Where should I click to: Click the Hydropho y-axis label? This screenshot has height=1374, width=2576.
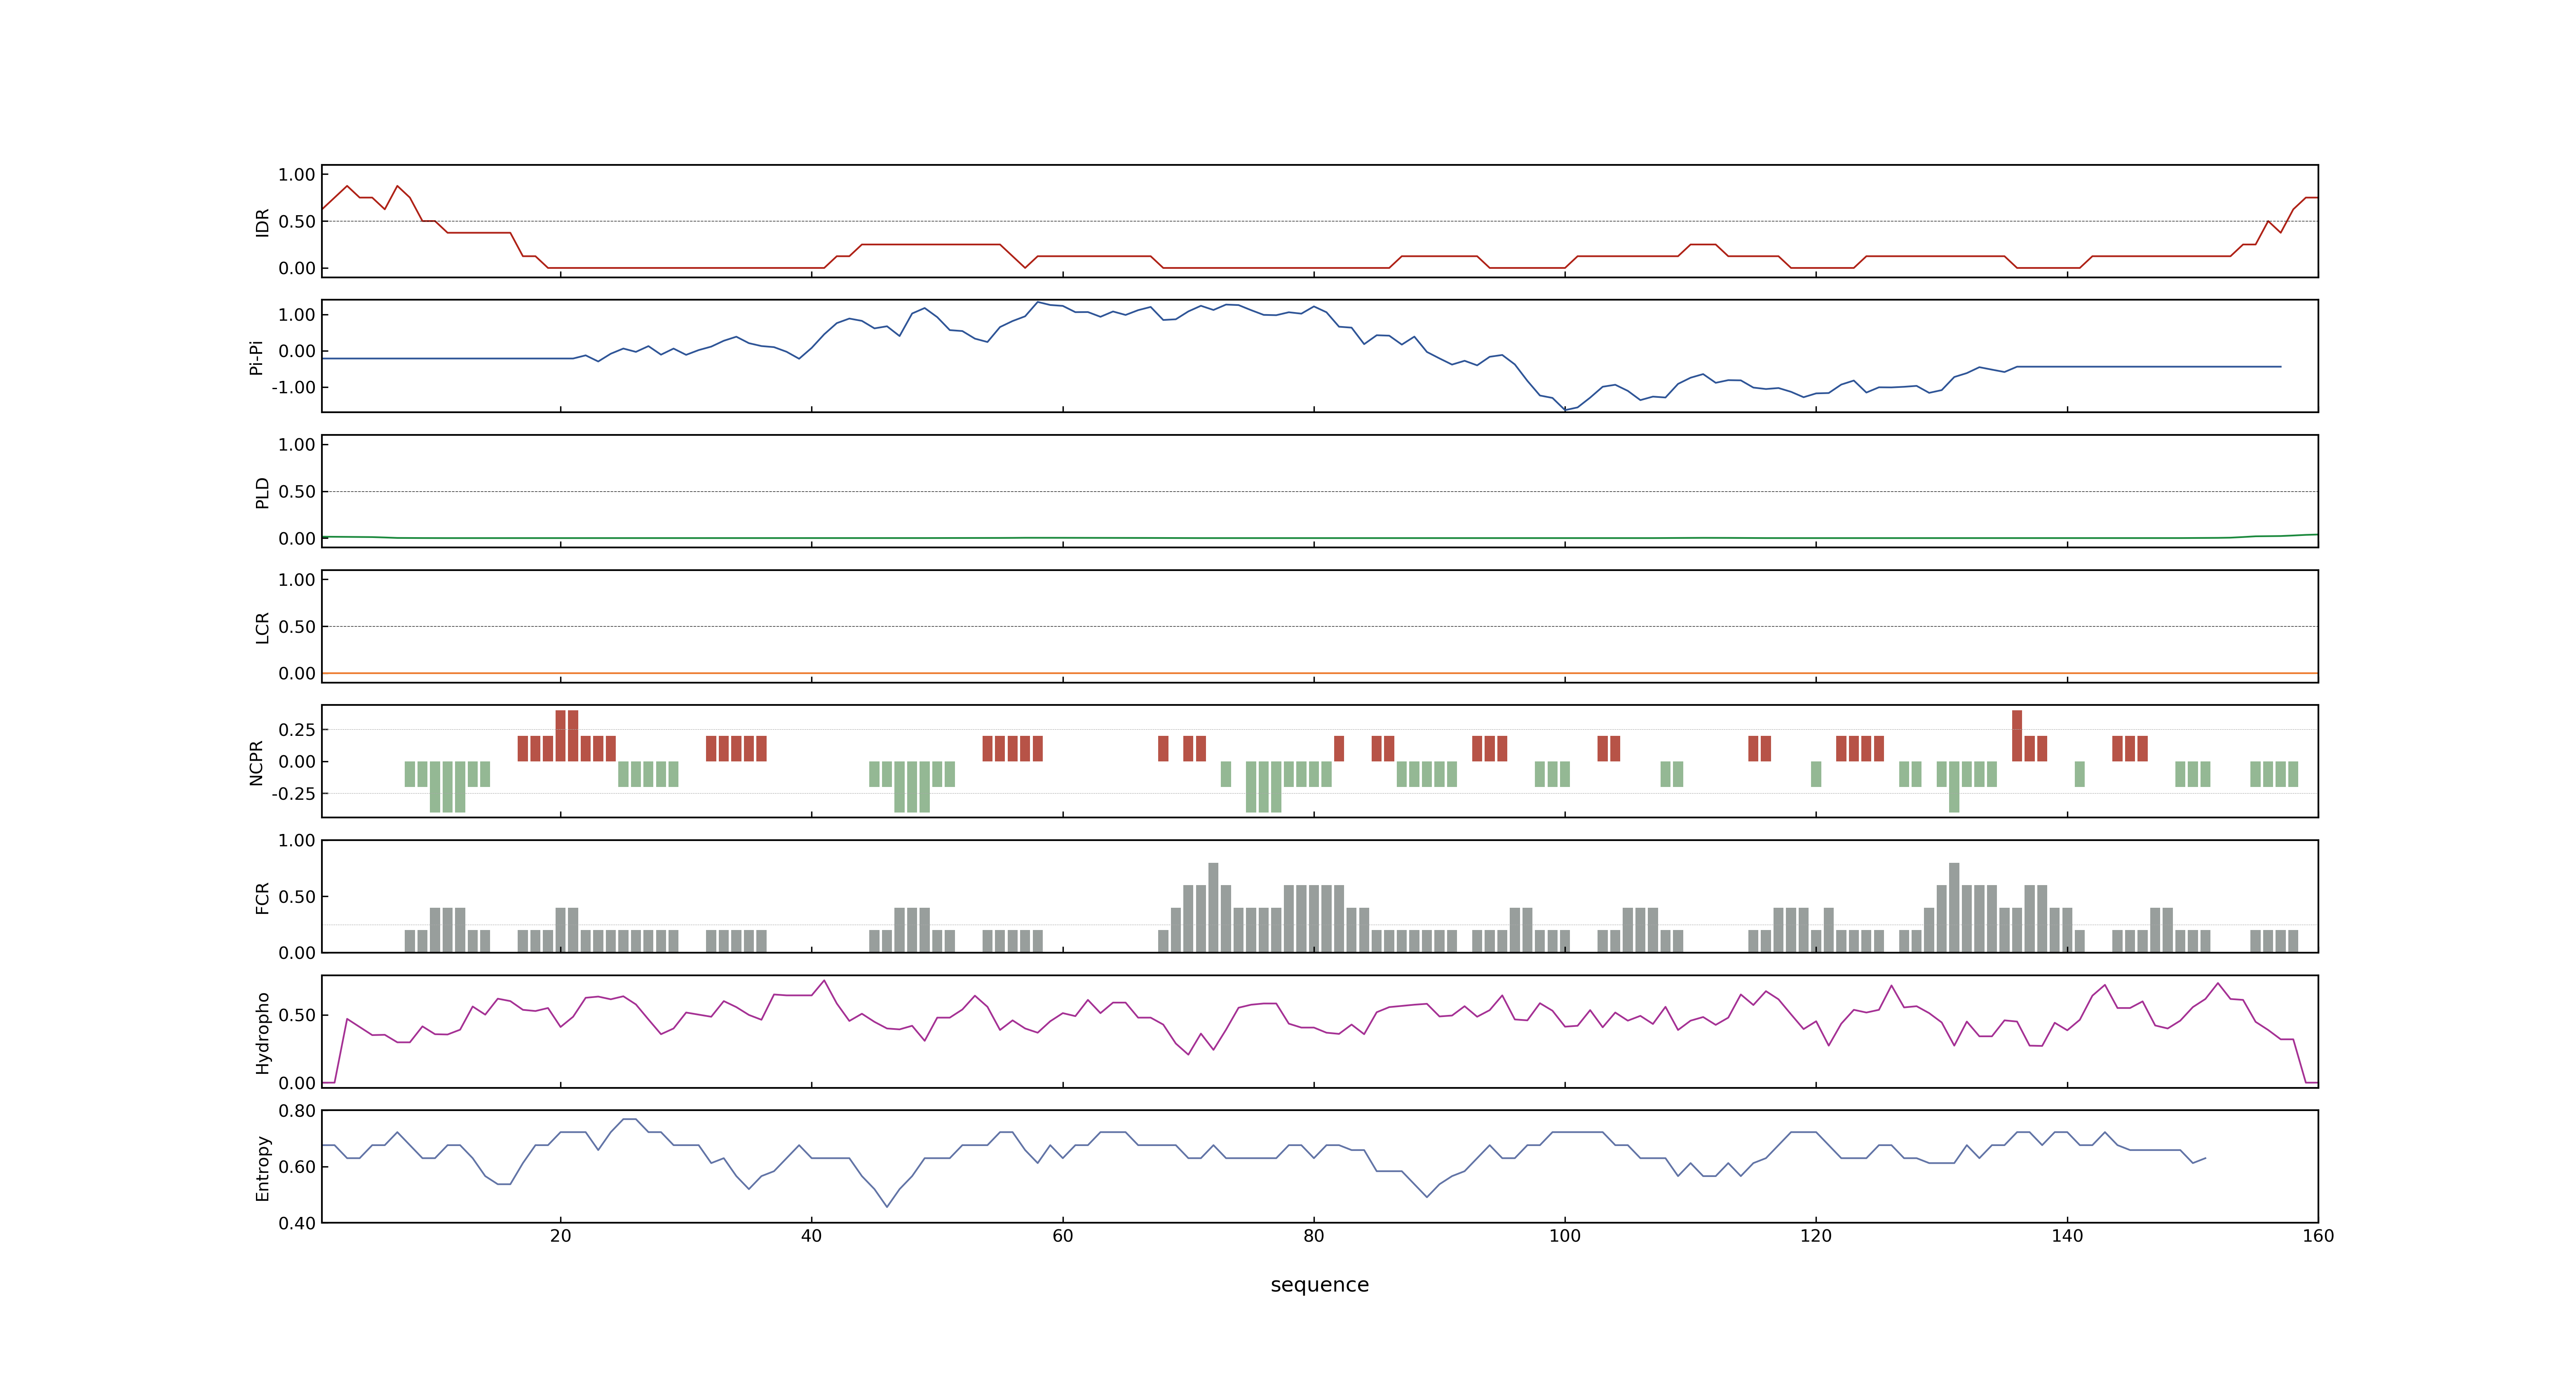coord(262,1033)
